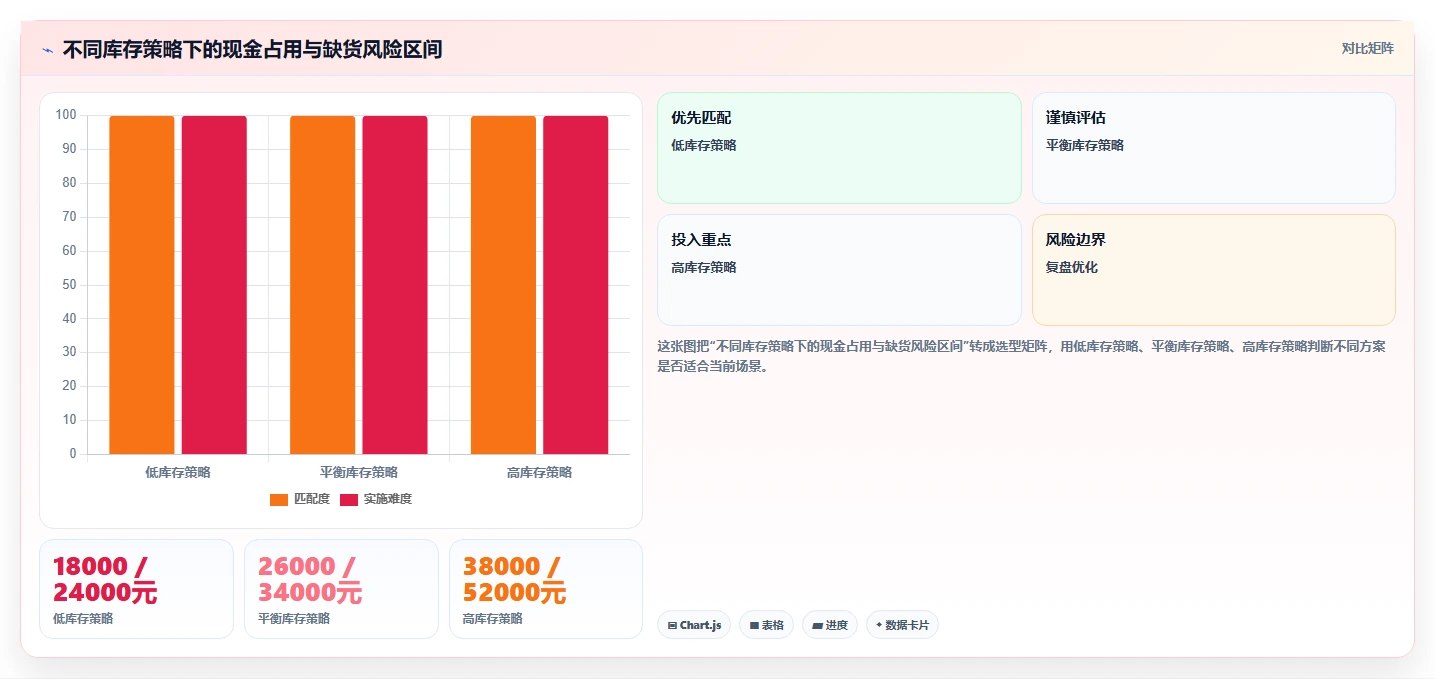Click the 高库存策略 x-axis label

click(x=540, y=472)
